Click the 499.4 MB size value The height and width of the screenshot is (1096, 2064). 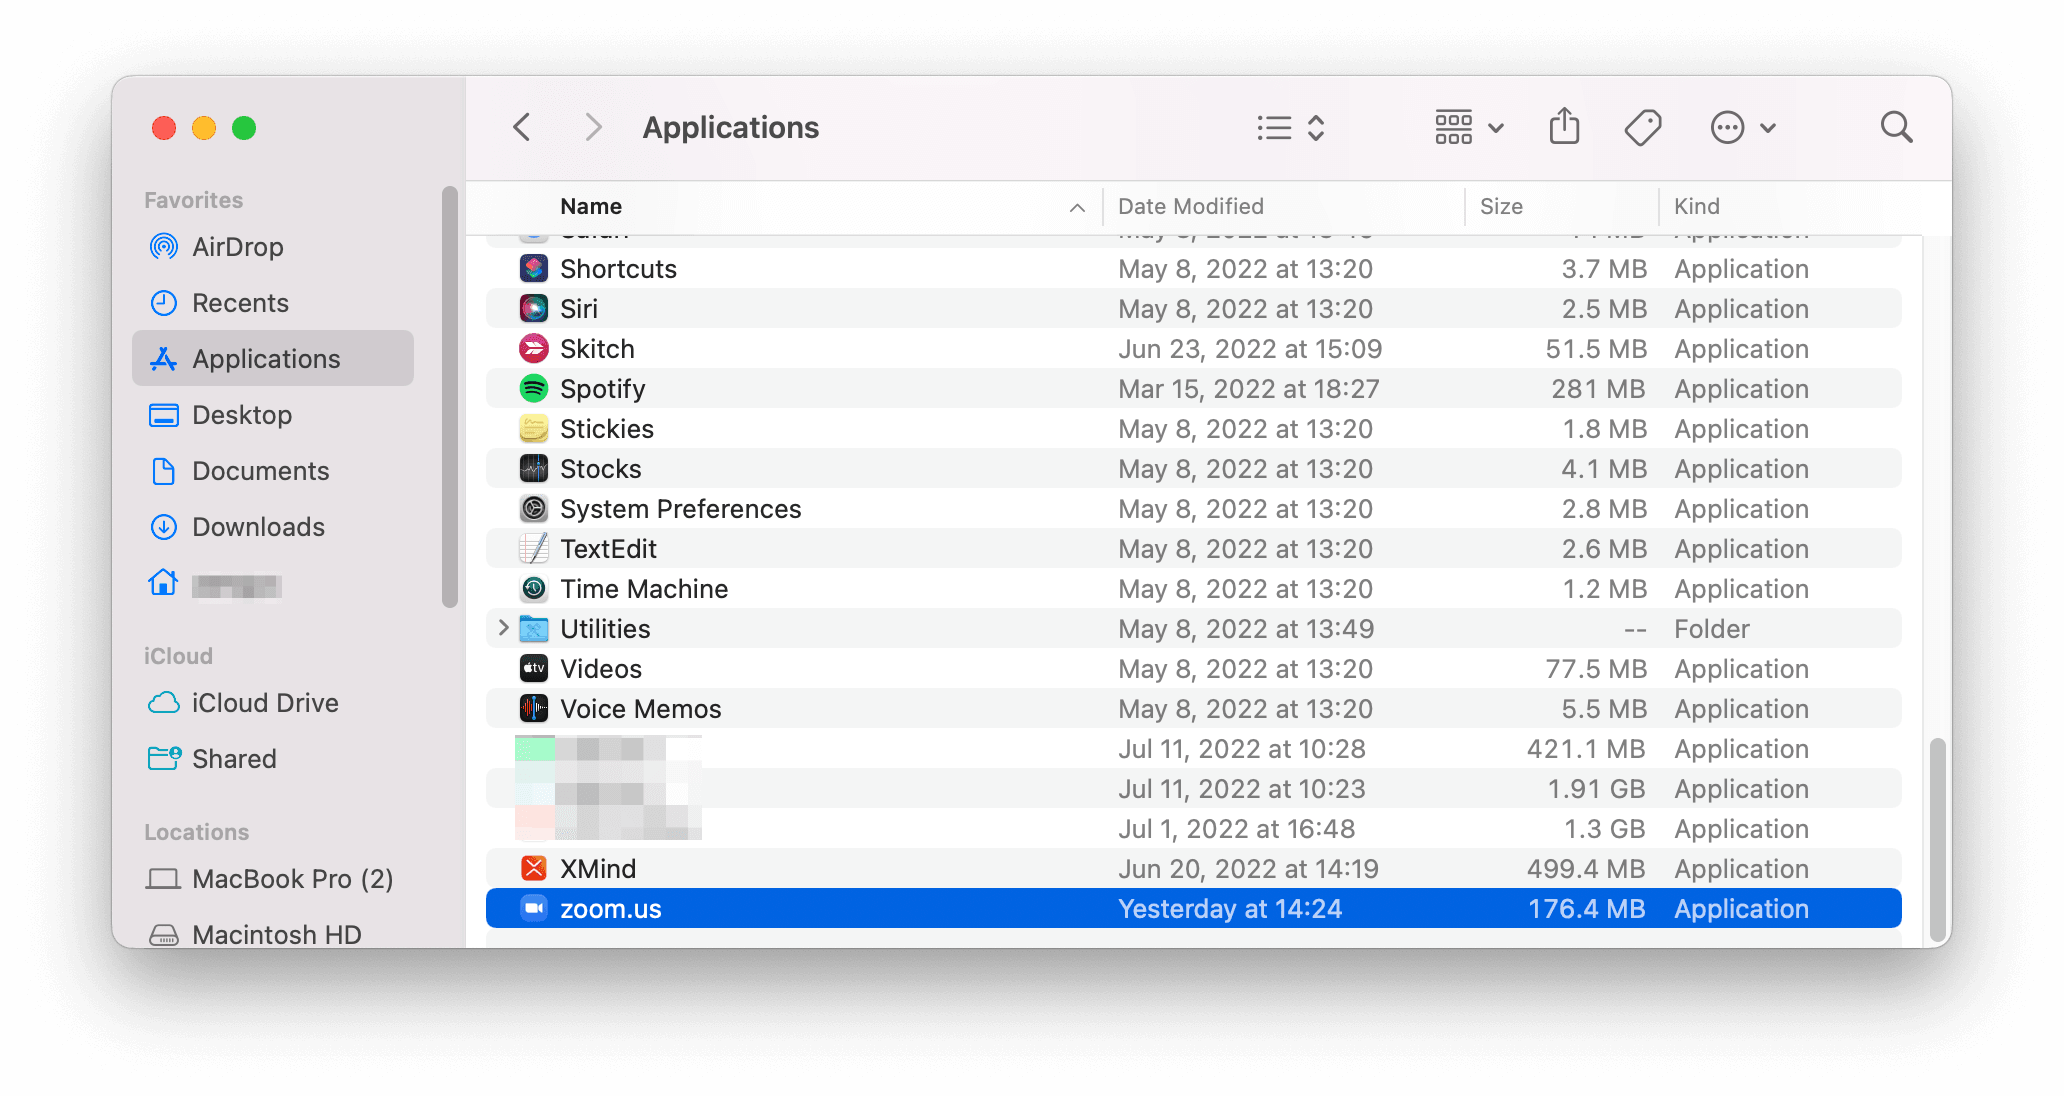click(1586, 868)
